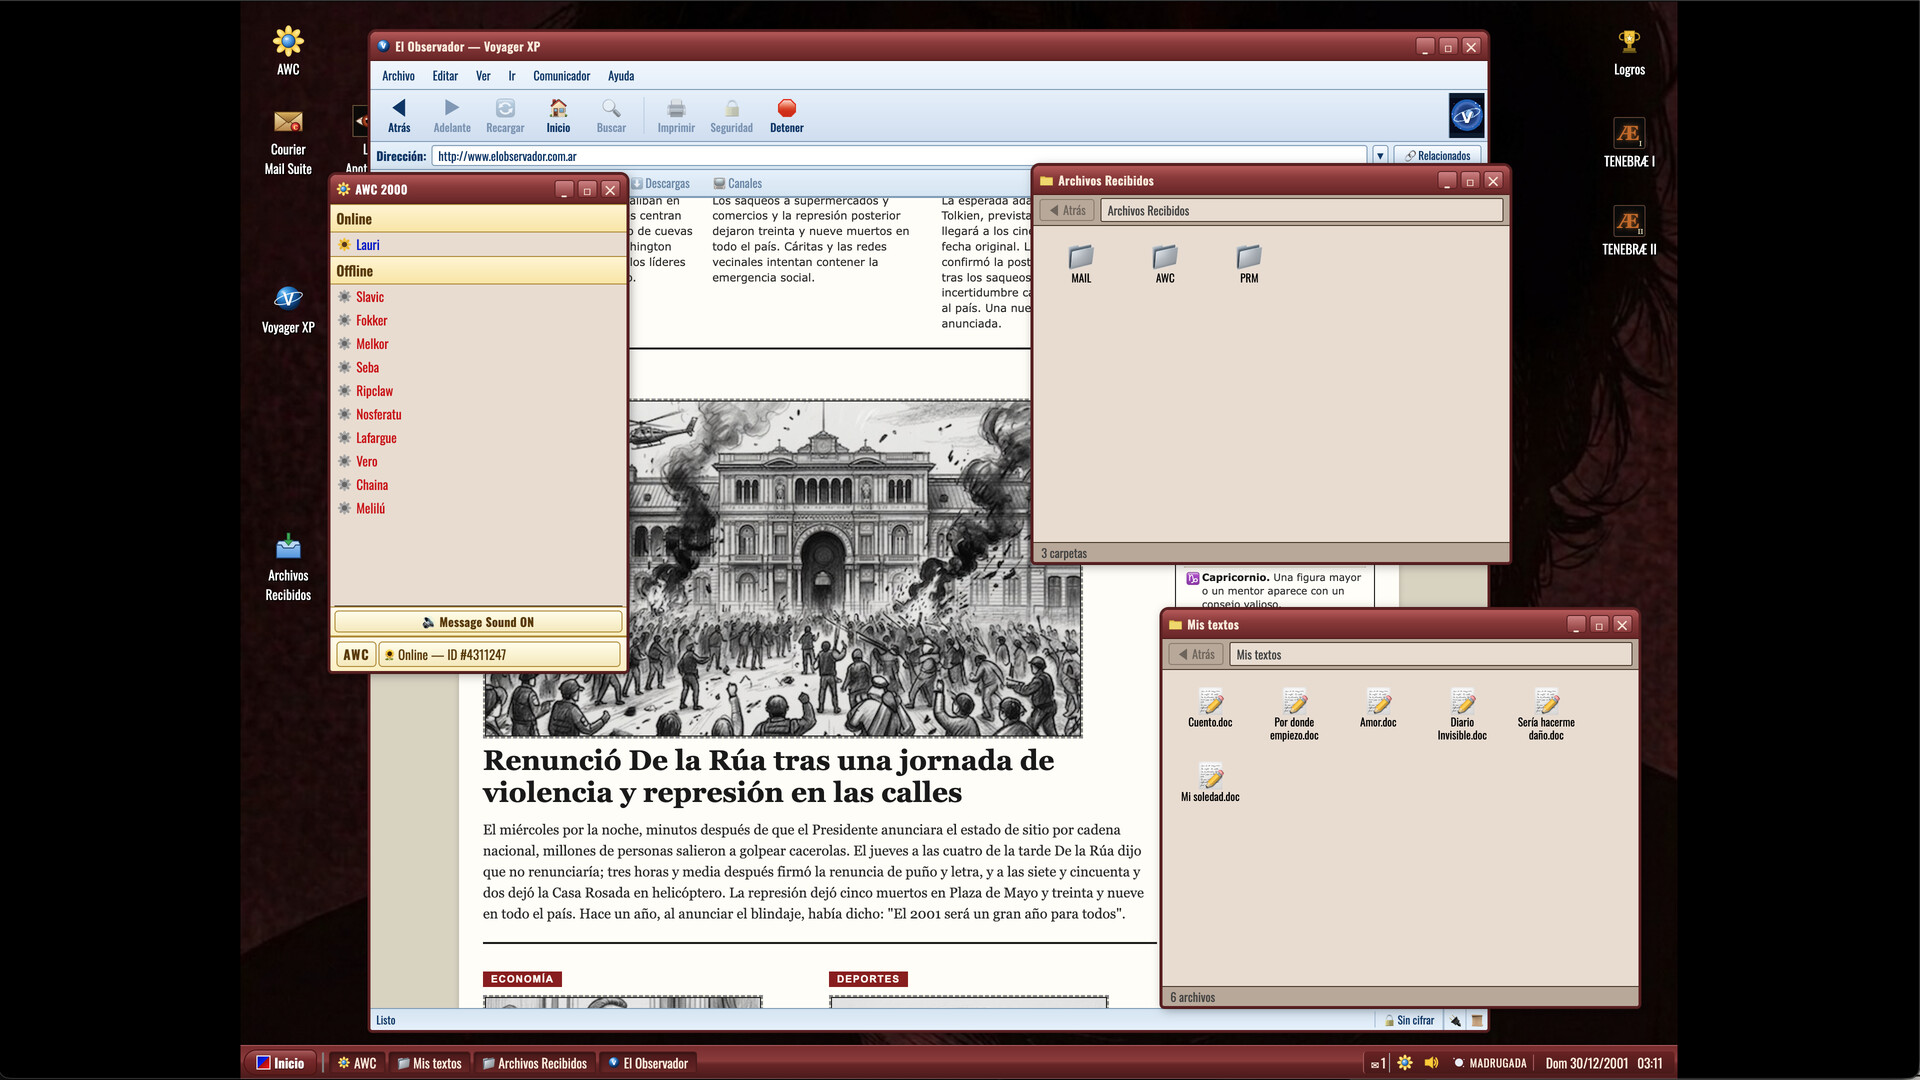Open Mi soledad.doc
This screenshot has width=1920, height=1080.
[1210, 783]
